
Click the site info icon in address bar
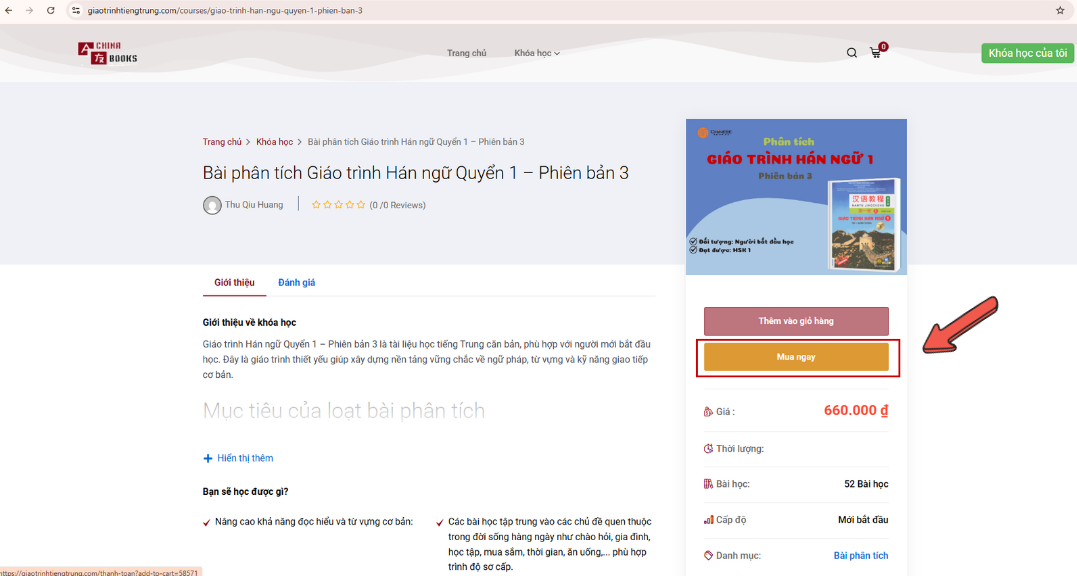[75, 12]
